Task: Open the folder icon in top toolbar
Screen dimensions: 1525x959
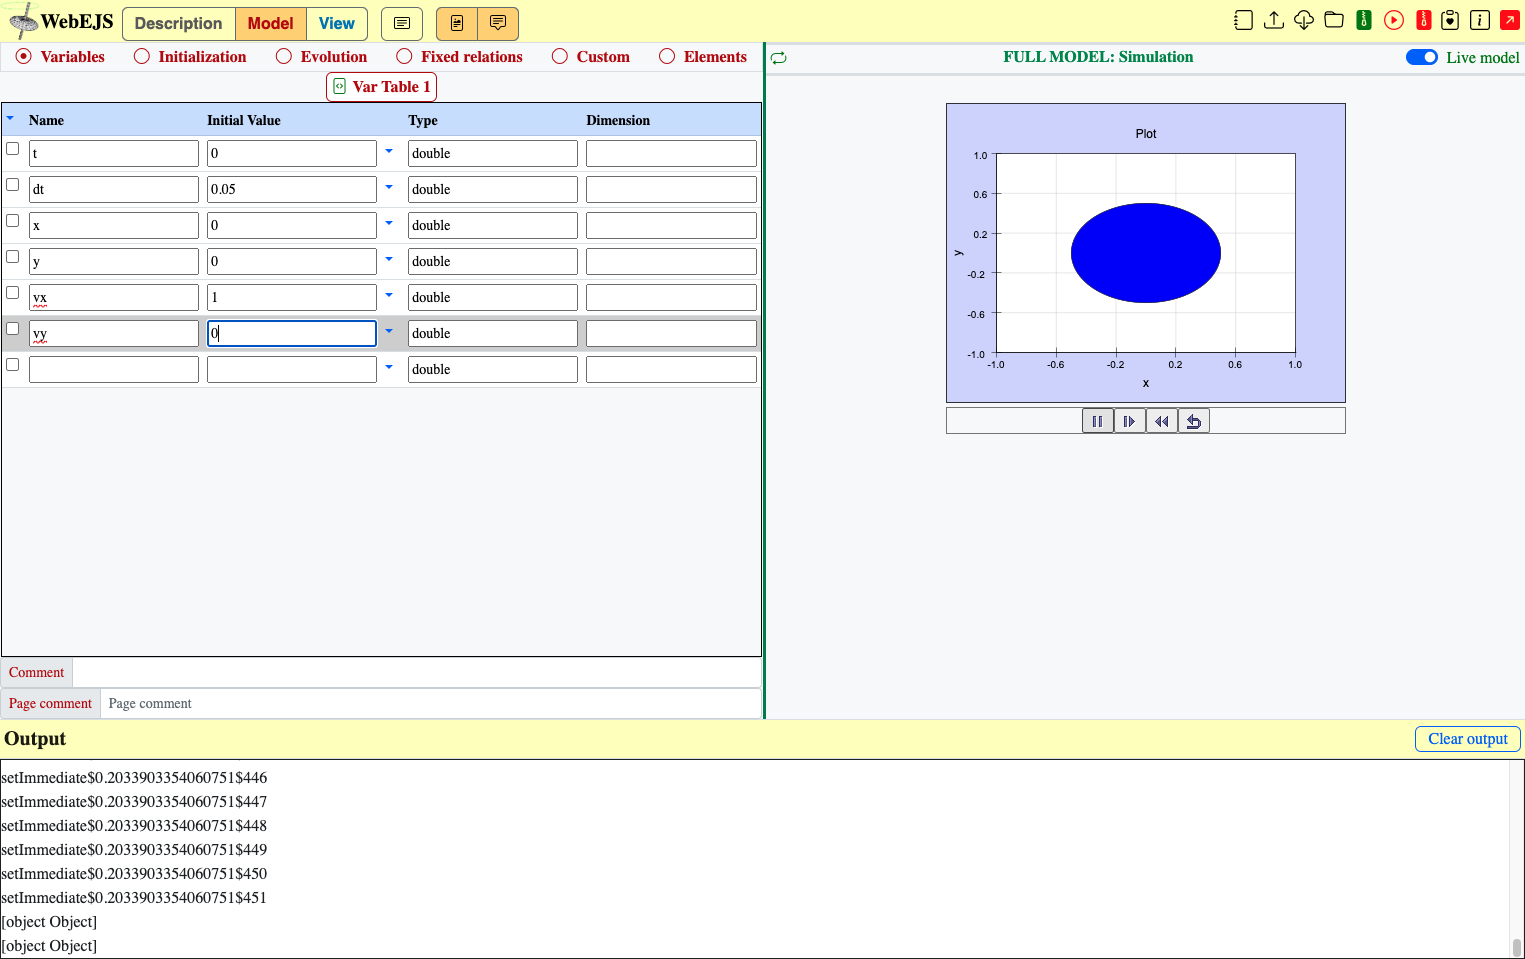Action: click(x=1333, y=20)
